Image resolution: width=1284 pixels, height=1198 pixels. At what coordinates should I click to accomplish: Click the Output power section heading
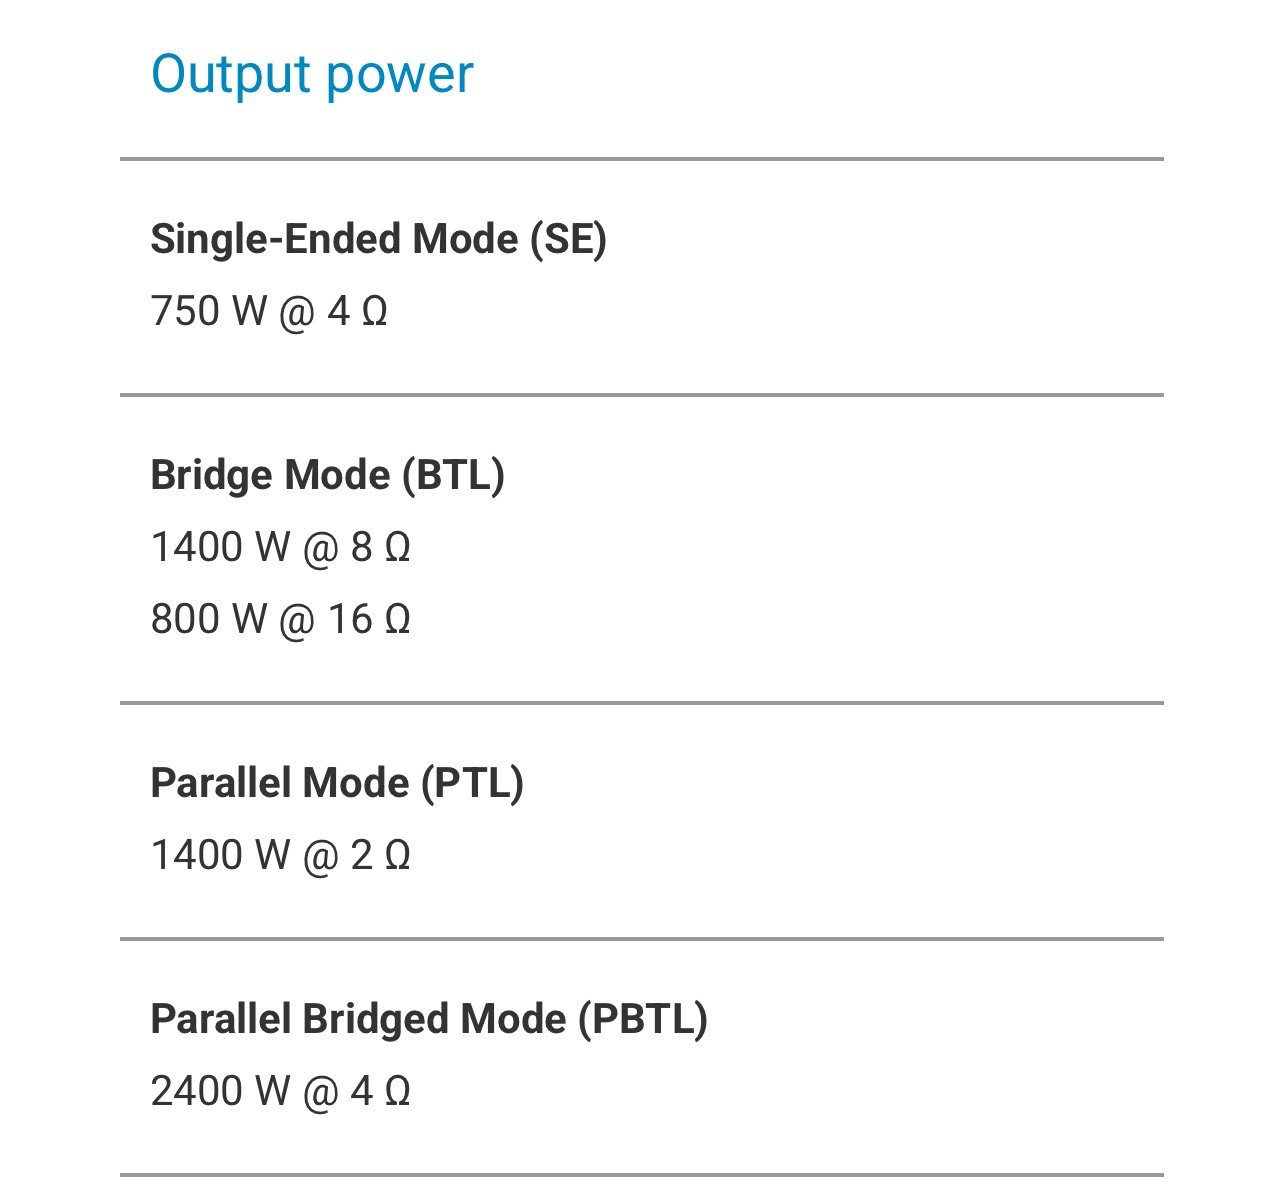312,75
